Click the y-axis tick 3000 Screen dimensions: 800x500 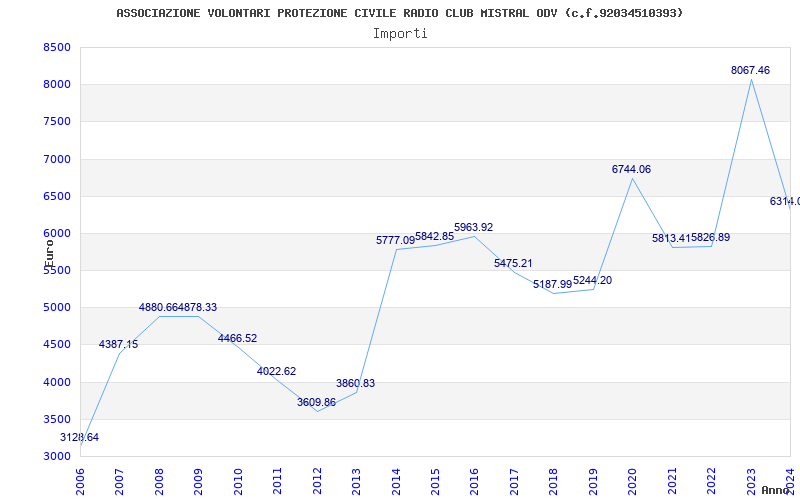click(x=57, y=457)
